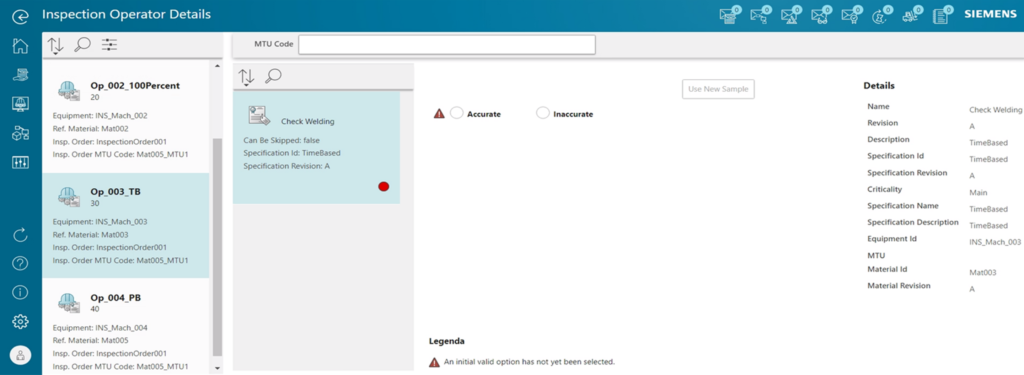The width and height of the screenshot is (1024, 375).
Task: Open the Home icon in the sidebar
Action: [x=20, y=46]
